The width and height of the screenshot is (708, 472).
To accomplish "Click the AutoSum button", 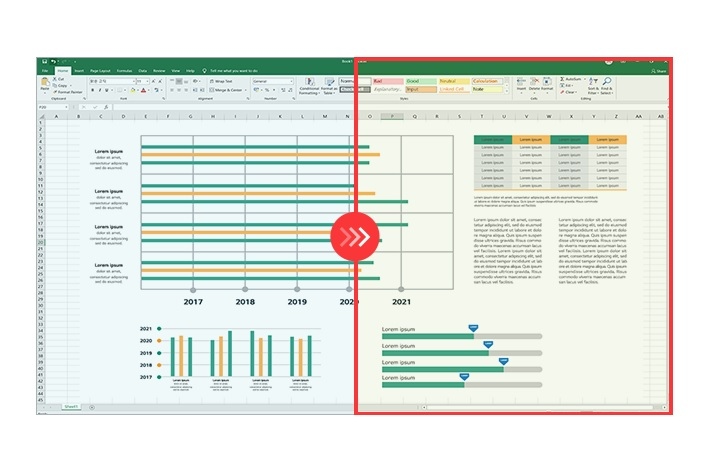I will click(571, 78).
